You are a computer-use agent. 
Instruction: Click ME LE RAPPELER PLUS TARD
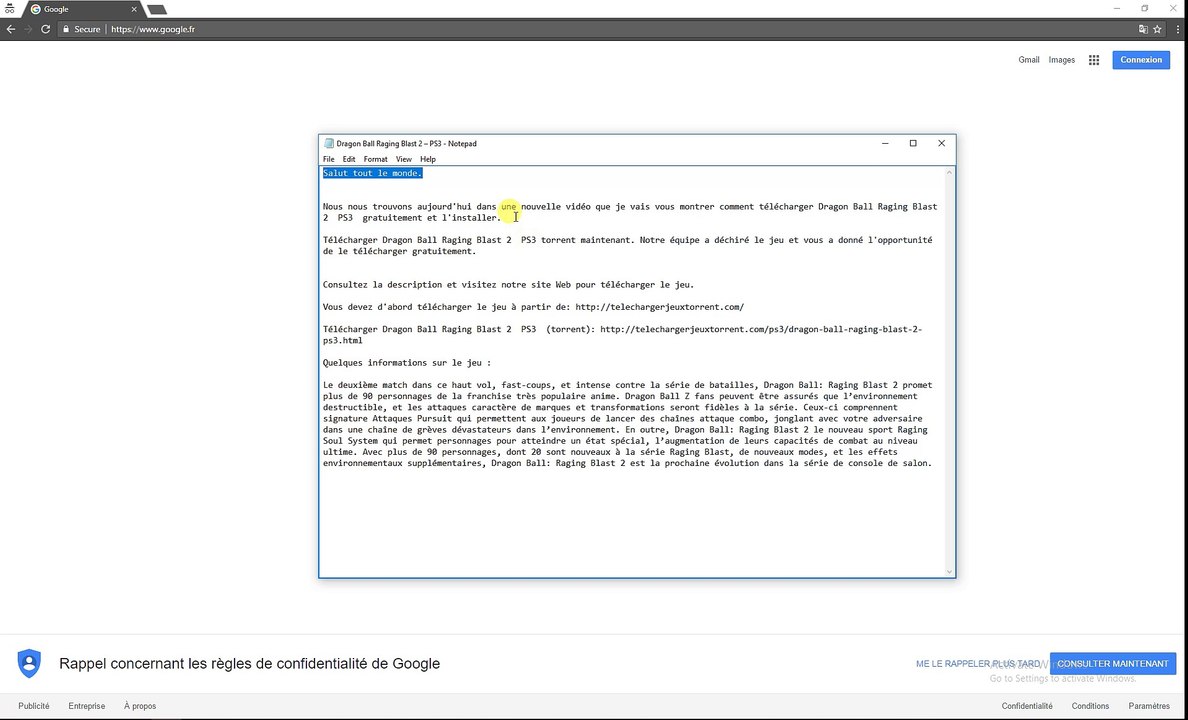pos(977,663)
